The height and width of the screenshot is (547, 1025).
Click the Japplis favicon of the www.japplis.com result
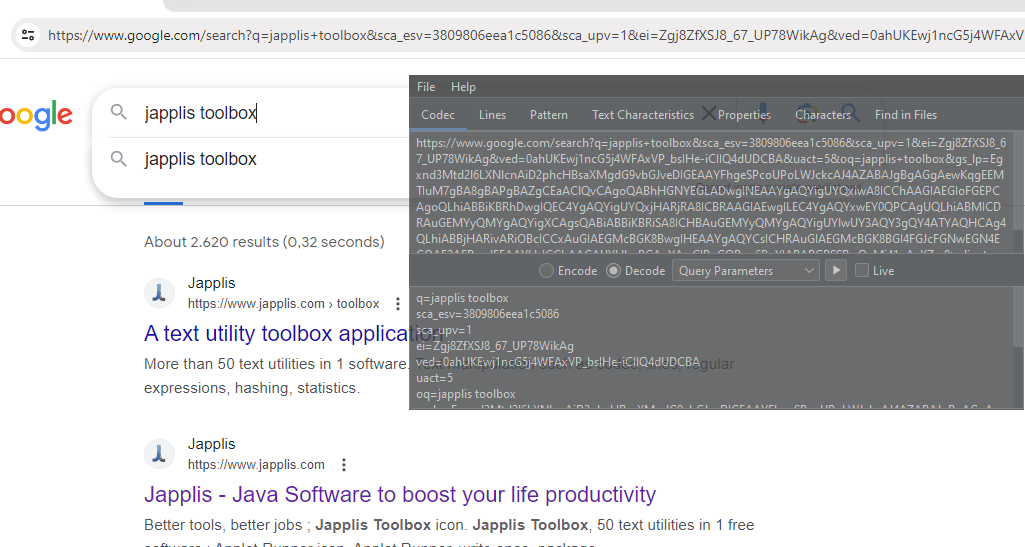[x=159, y=454]
